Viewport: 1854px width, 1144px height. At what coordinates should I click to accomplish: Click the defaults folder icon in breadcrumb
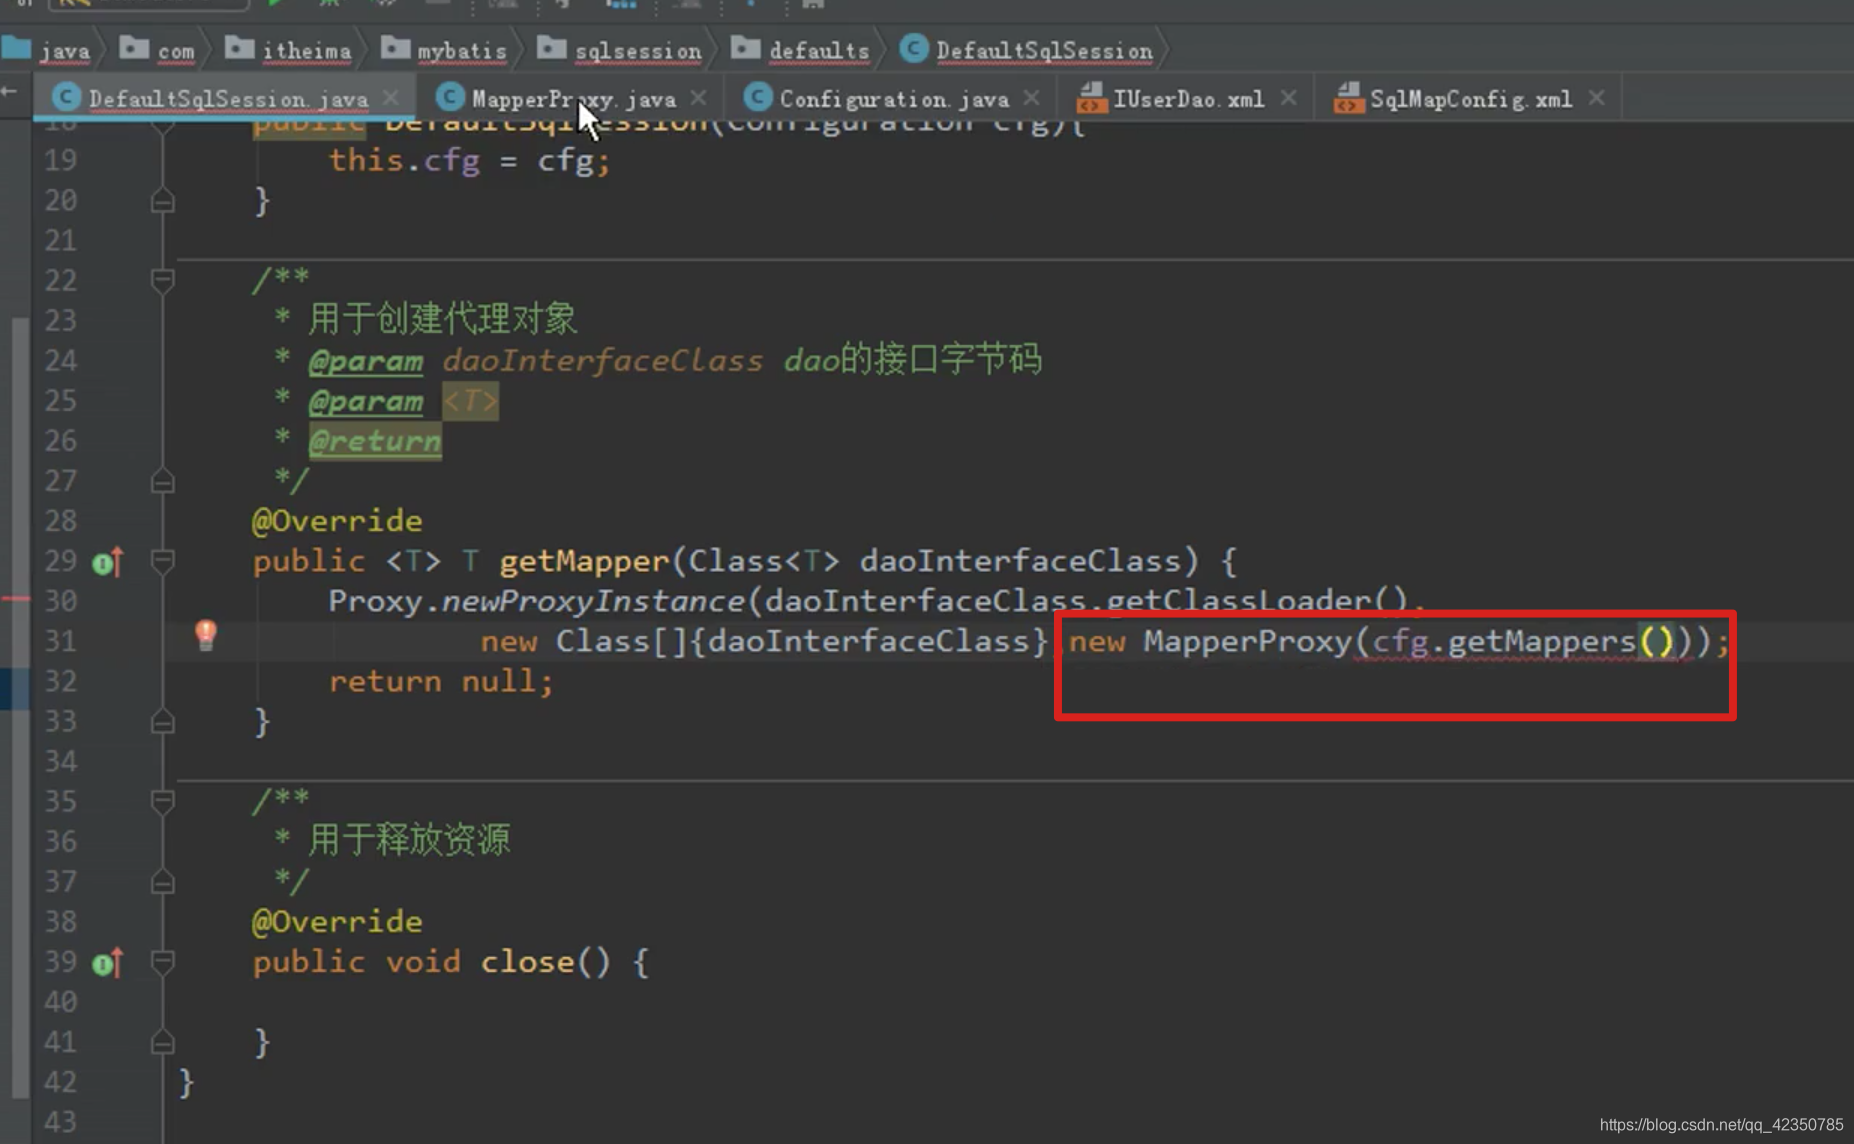(746, 48)
